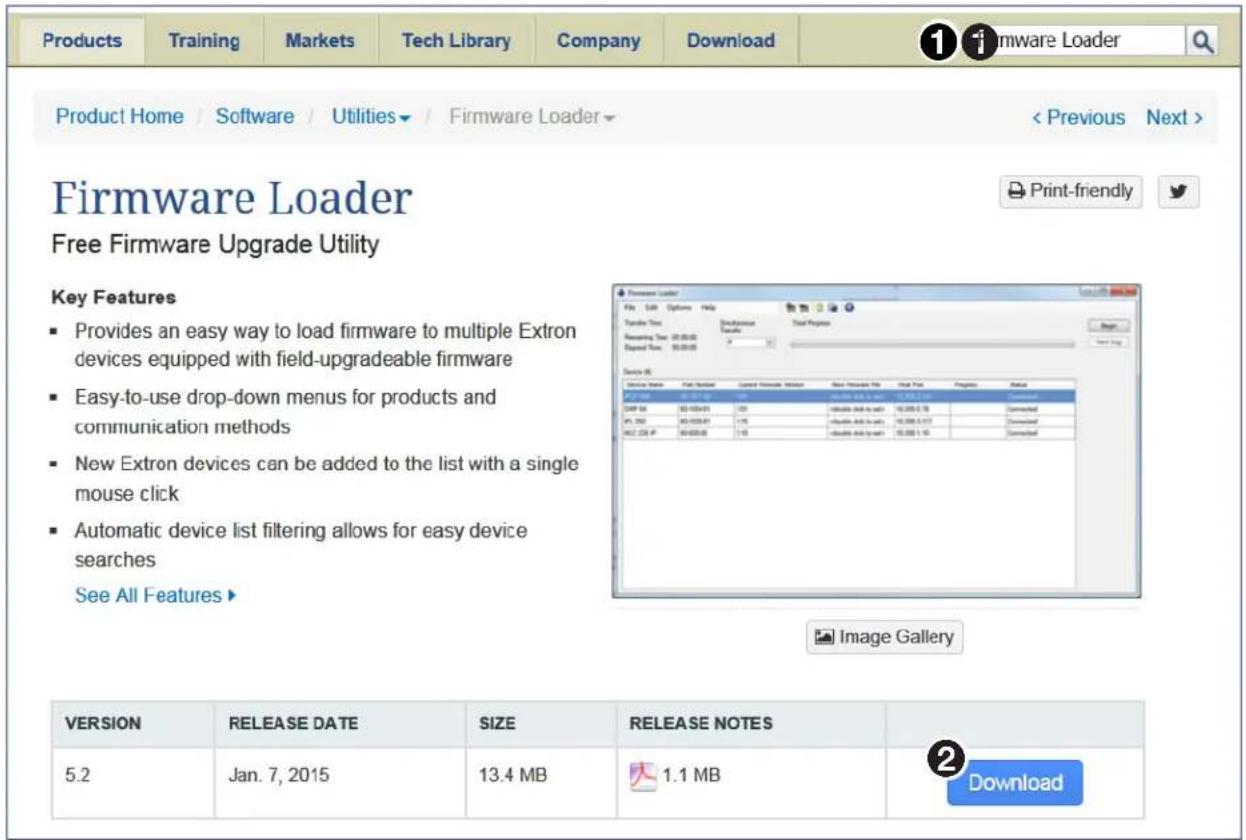Click the version value 5.2
This screenshot has width=1246, height=840.
click(x=77, y=775)
